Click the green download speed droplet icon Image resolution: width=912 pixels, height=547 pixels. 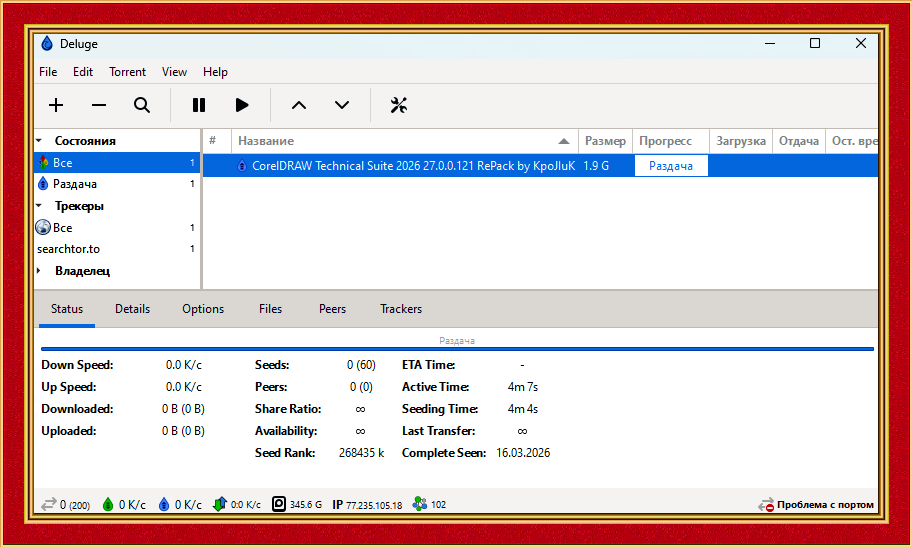108,504
